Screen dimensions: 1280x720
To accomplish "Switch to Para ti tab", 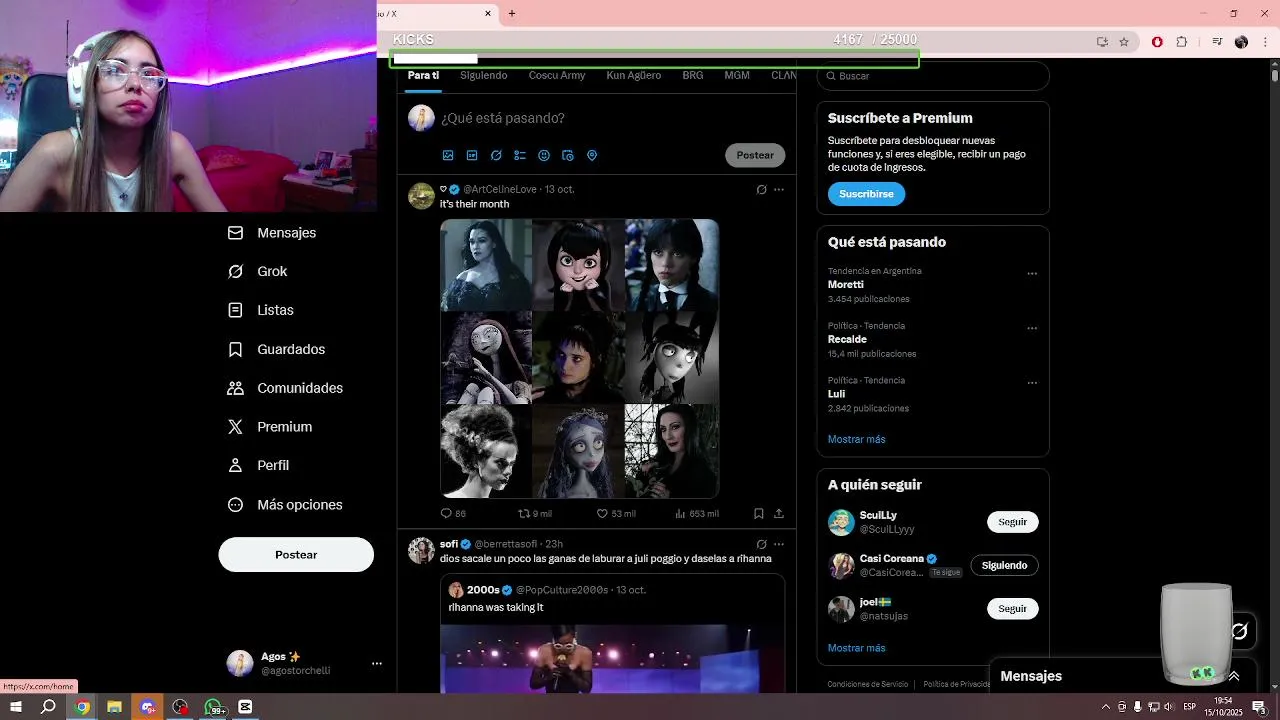I will coord(423,76).
